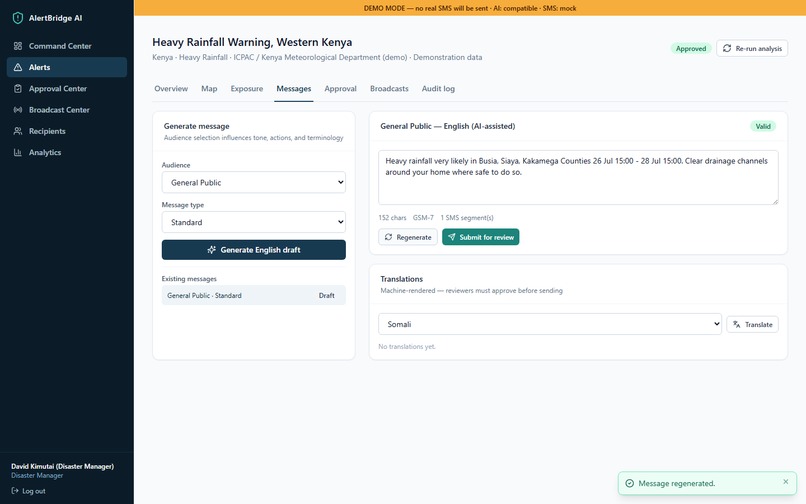This screenshot has height=504, width=806.
Task: Click the Log out arrow icon
Action: tap(15, 491)
